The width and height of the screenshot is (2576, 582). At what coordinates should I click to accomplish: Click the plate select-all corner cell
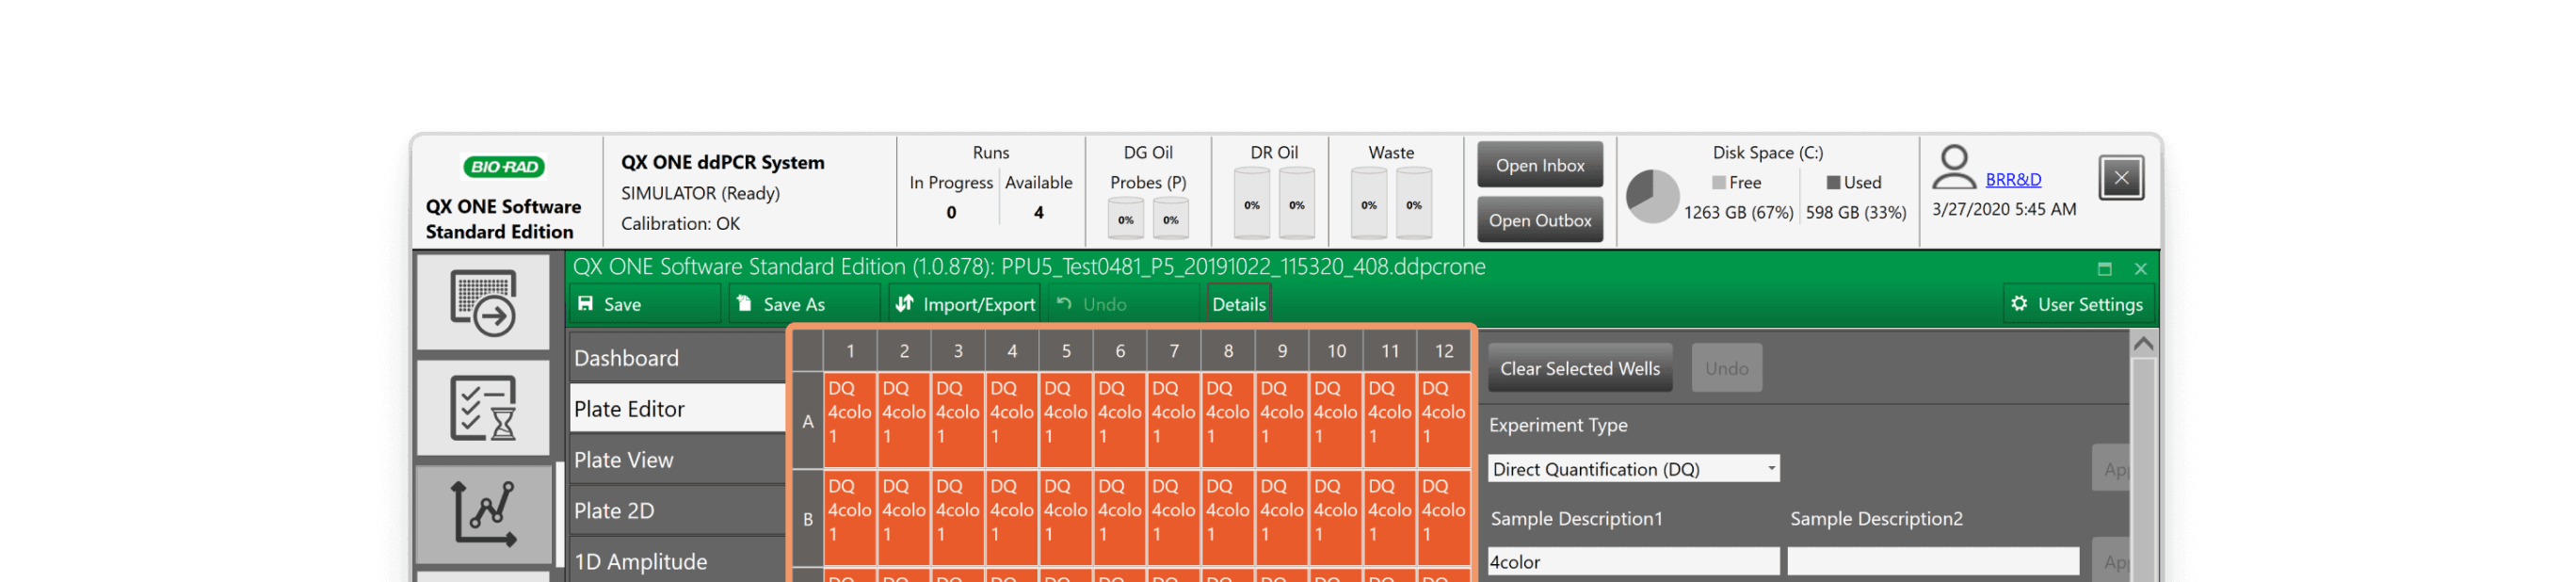point(808,351)
